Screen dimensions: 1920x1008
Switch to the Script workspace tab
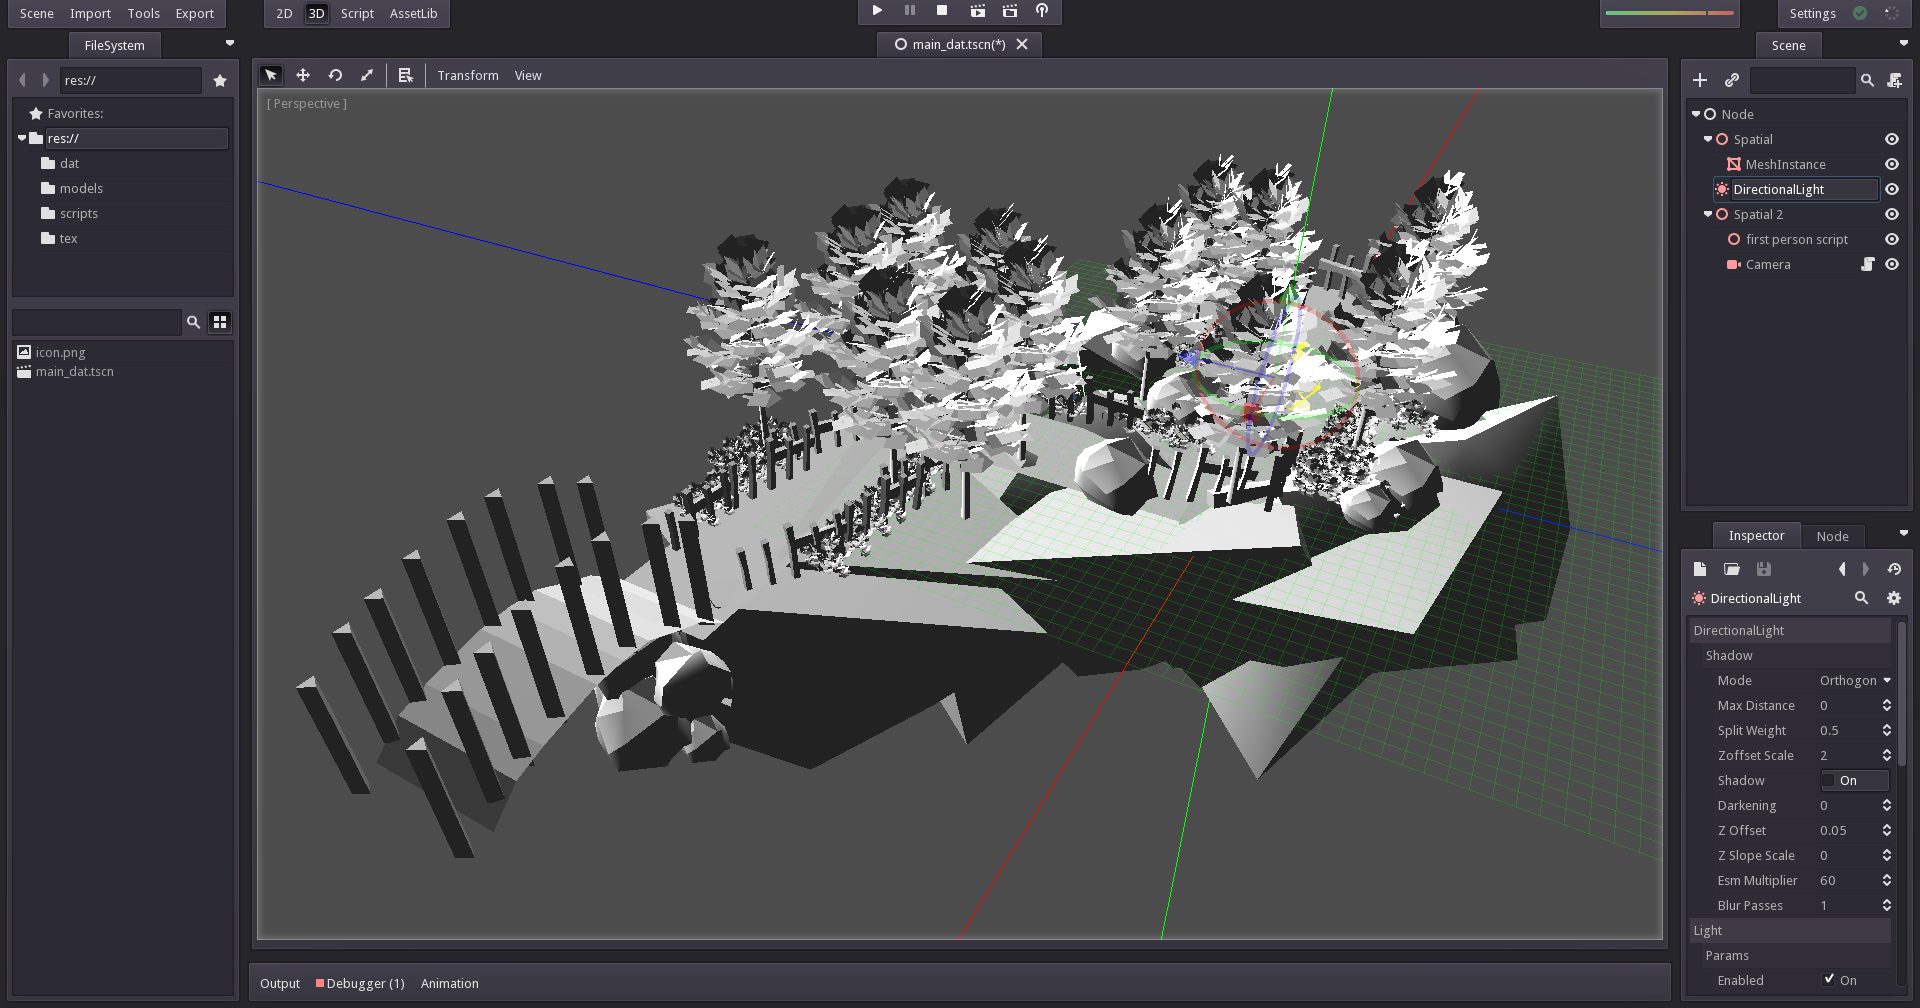[356, 13]
